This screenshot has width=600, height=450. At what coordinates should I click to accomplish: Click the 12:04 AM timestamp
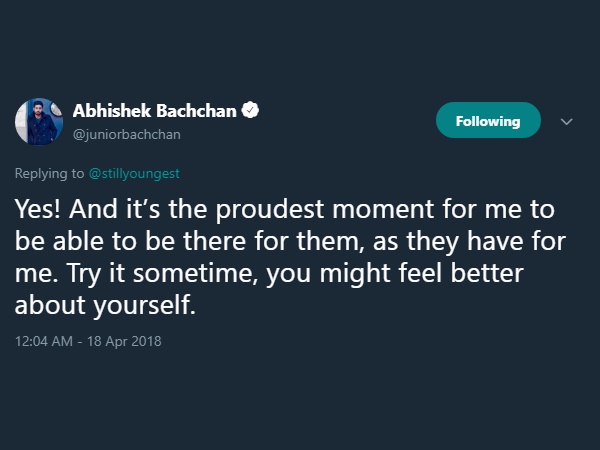pyautogui.click(x=44, y=341)
